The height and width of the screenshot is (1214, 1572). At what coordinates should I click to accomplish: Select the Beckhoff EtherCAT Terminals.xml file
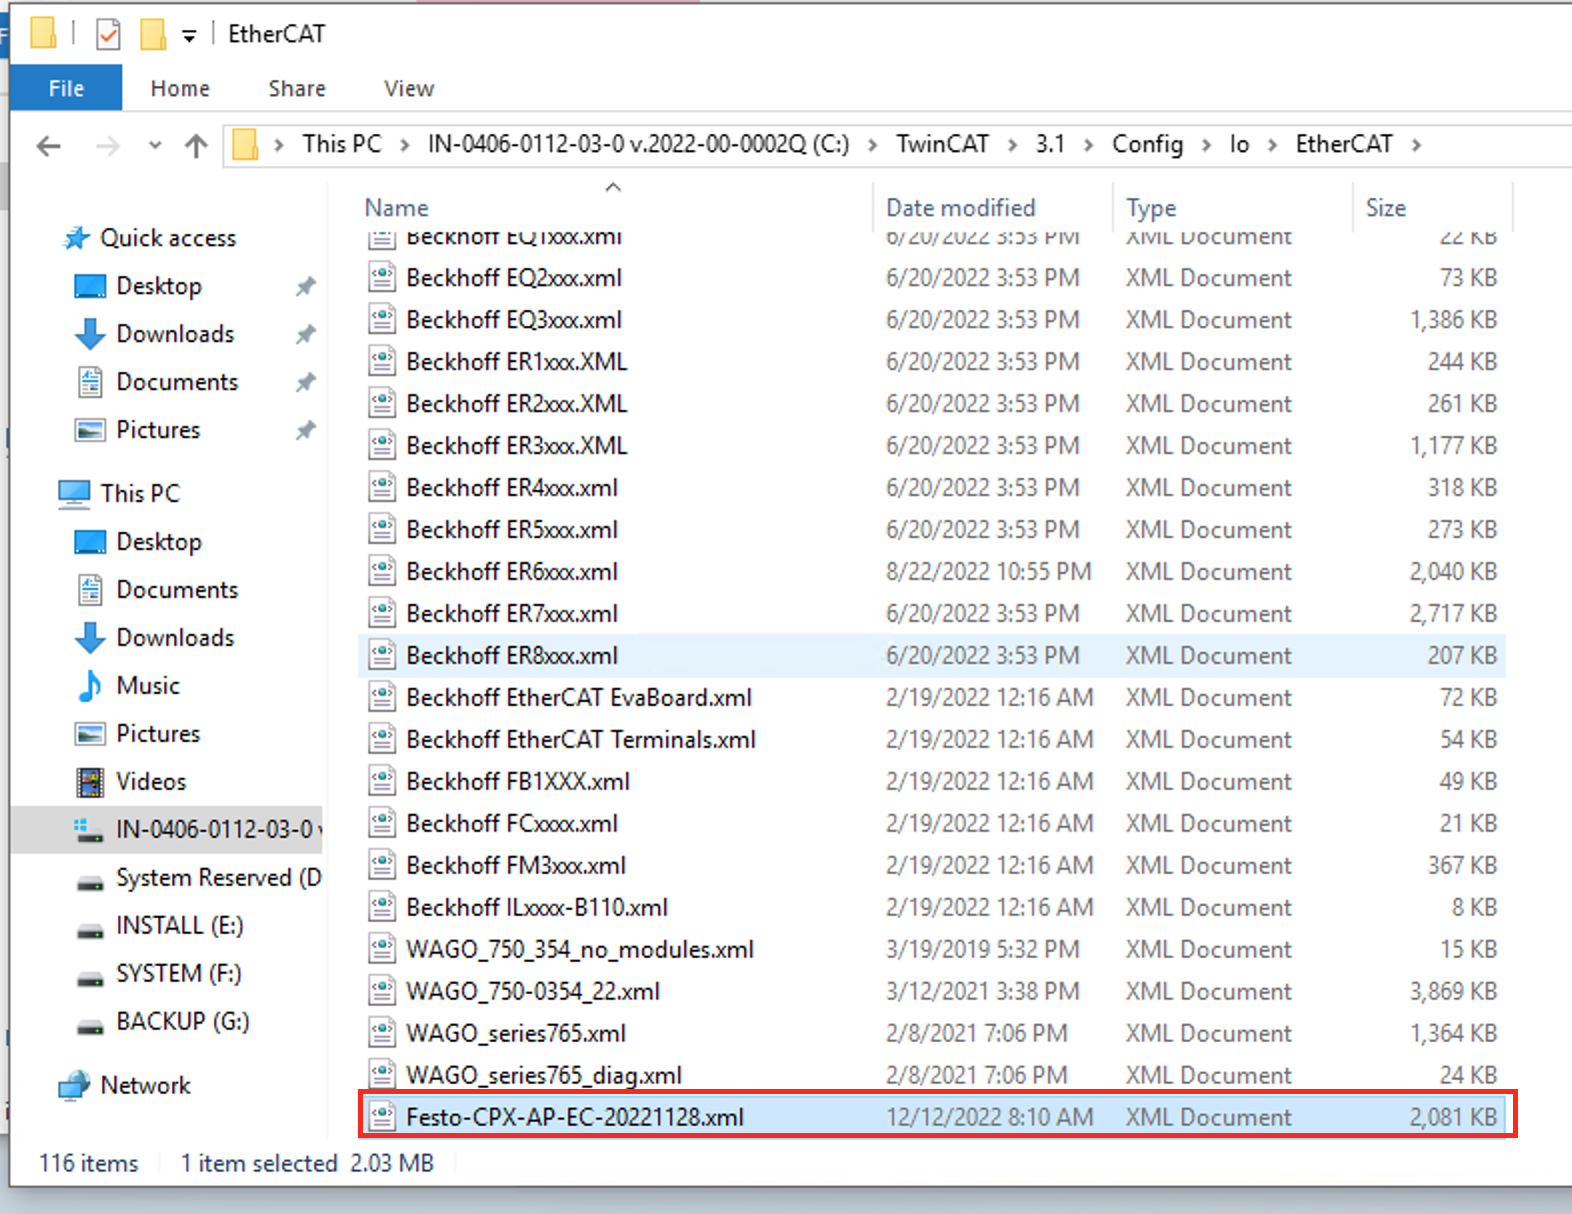click(932, 739)
